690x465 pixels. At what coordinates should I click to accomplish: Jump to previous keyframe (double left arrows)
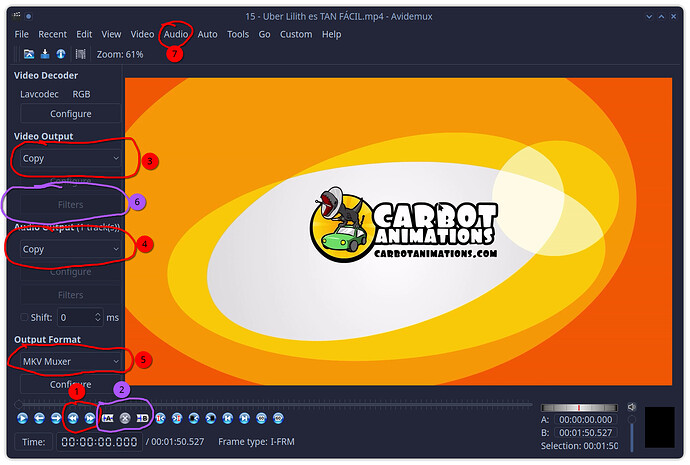coord(73,418)
